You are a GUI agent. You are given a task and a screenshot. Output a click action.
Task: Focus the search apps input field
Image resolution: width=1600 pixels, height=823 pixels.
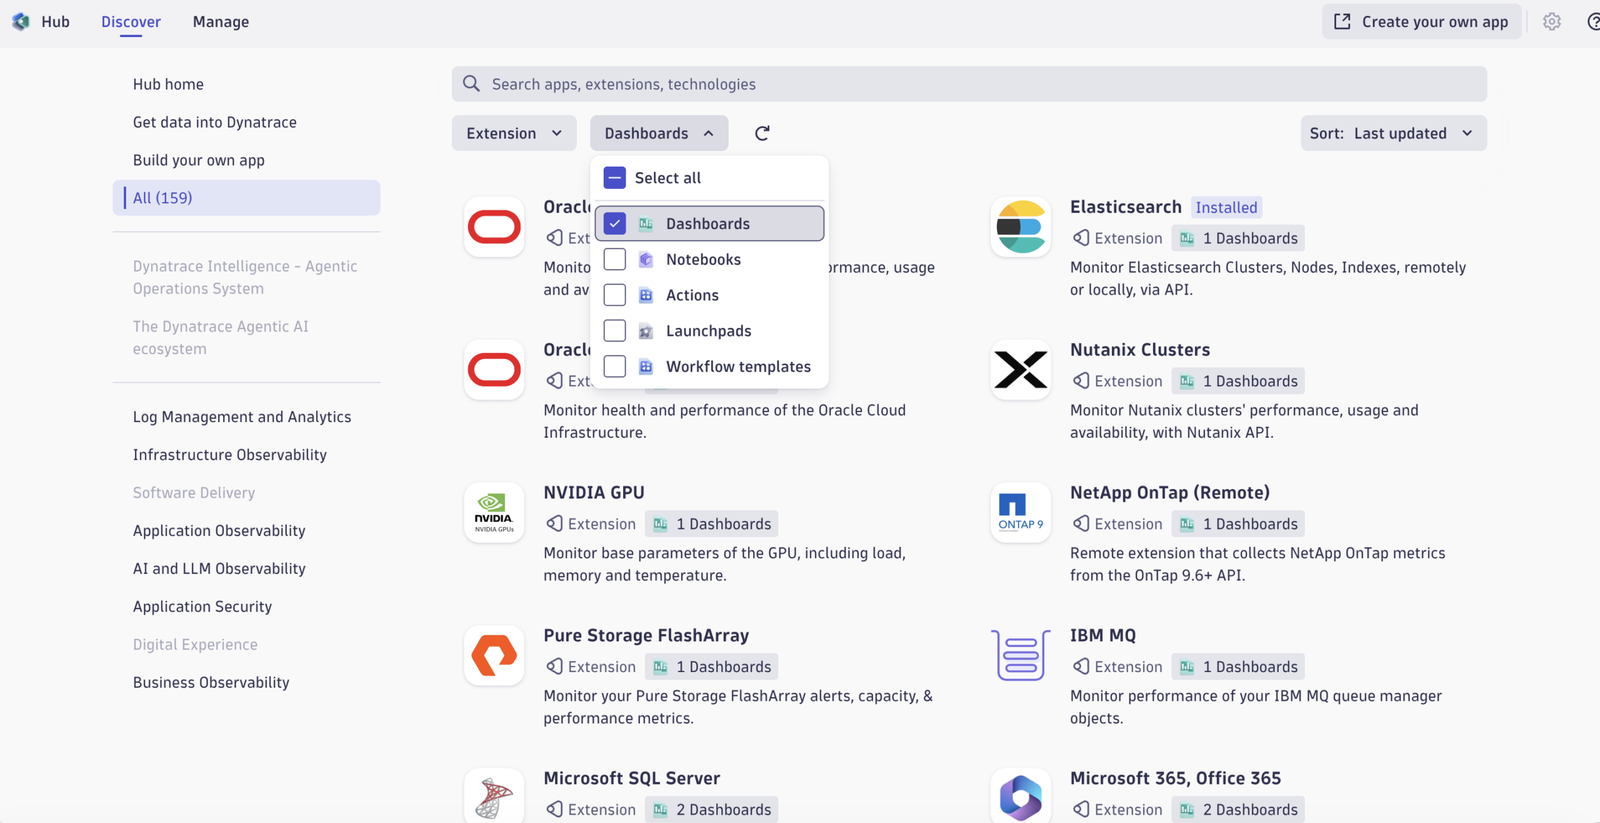pos(969,84)
